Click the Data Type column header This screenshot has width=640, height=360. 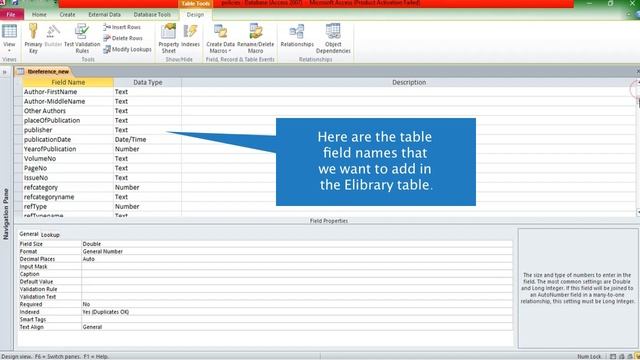pyautogui.click(x=148, y=82)
